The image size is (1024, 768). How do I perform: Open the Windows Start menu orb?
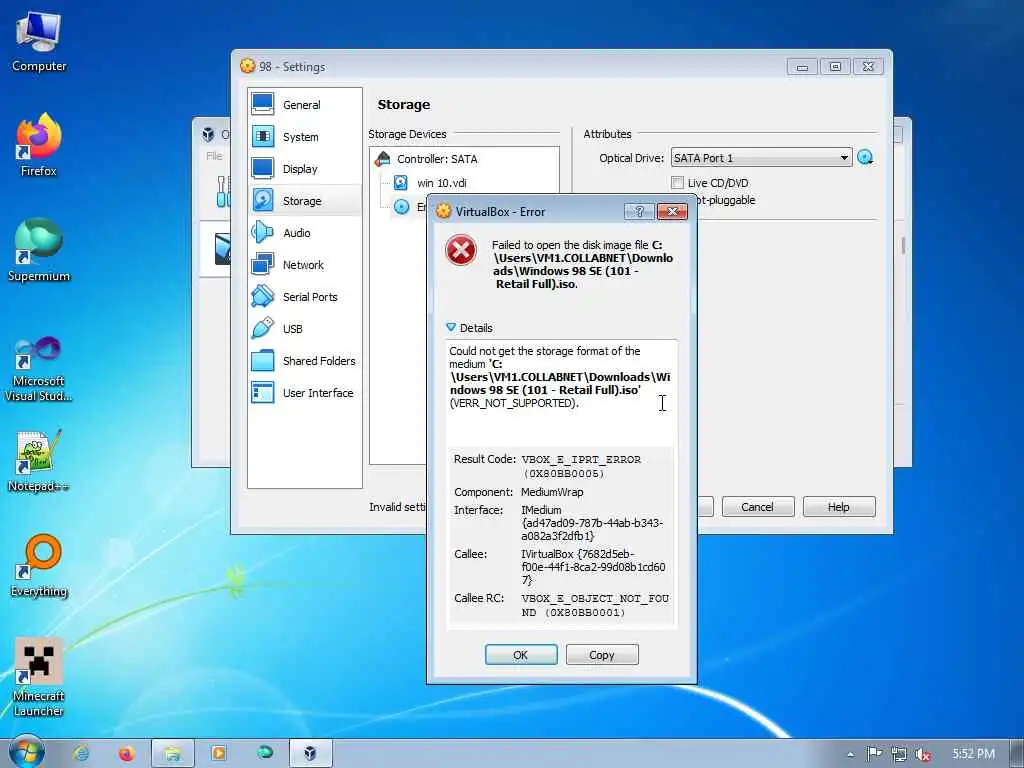tap(27, 753)
